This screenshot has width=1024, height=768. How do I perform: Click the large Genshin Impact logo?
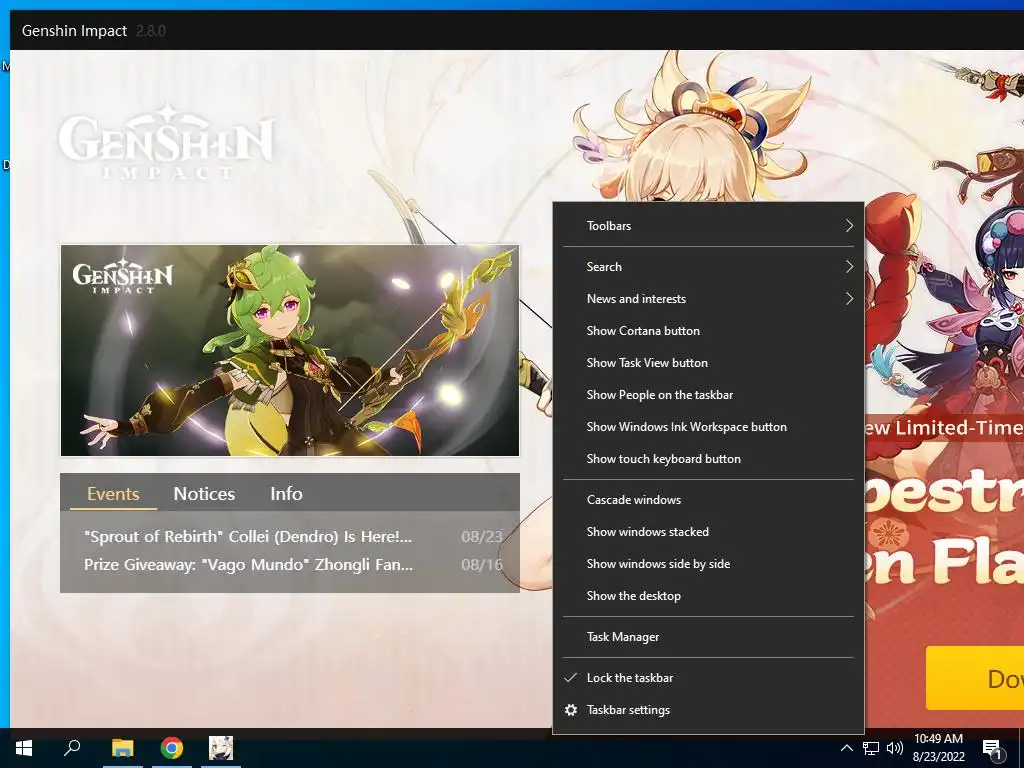[x=167, y=142]
